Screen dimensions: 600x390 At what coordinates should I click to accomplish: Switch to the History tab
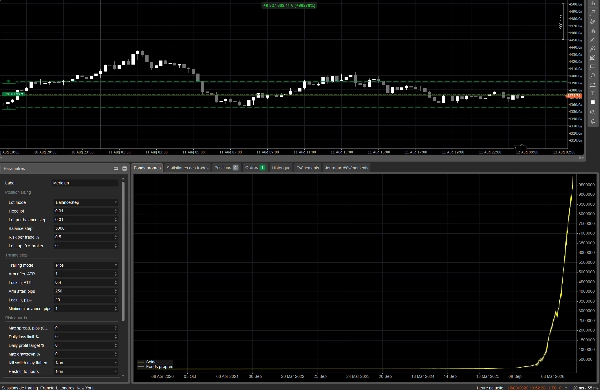pos(281,168)
